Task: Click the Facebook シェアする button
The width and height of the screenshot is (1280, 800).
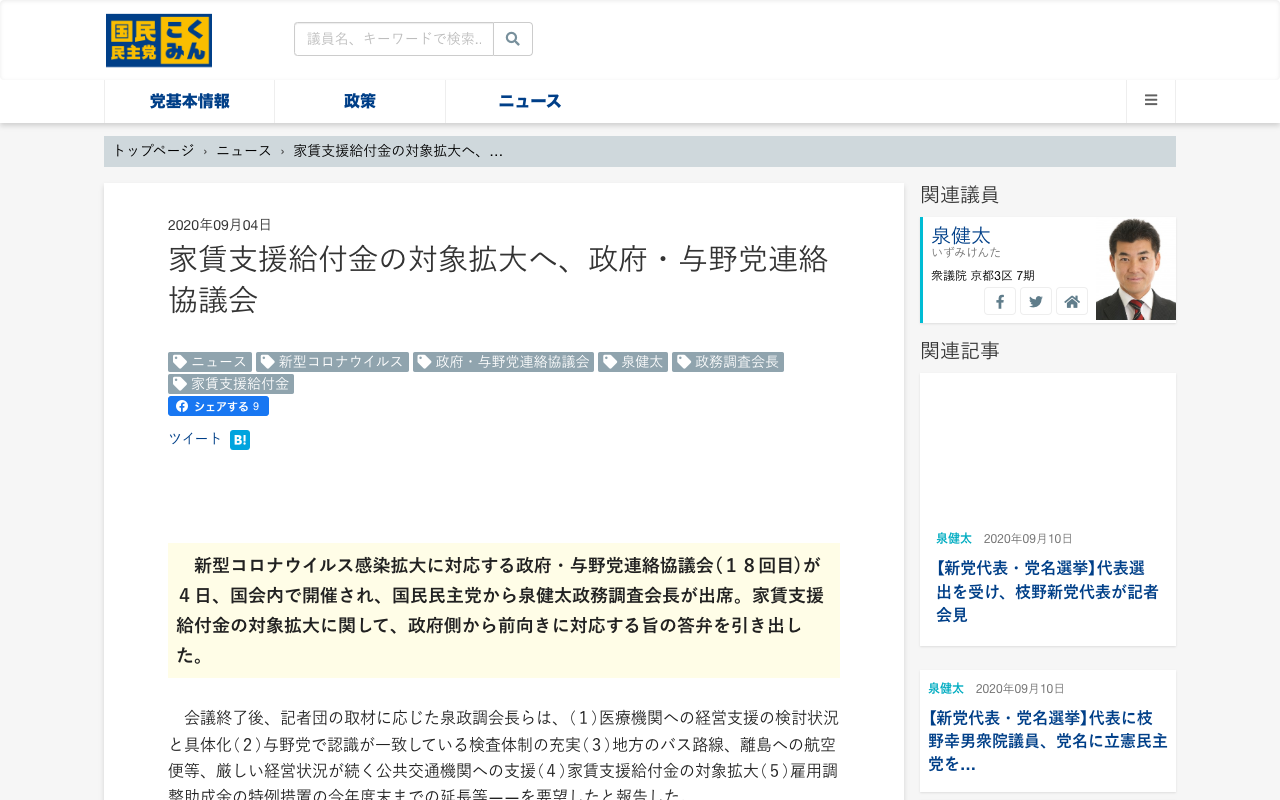Action: pyautogui.click(x=218, y=406)
